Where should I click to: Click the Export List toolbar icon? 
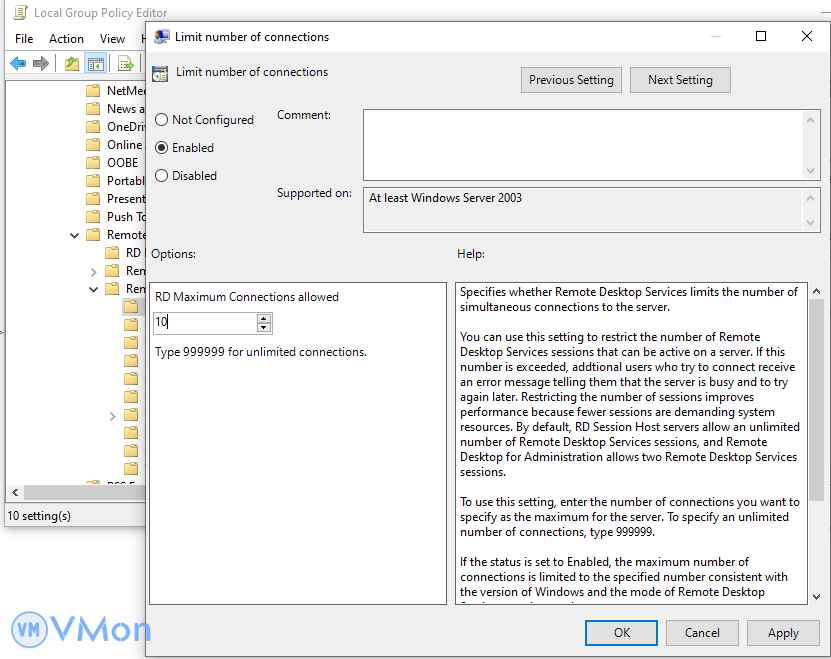click(126, 64)
